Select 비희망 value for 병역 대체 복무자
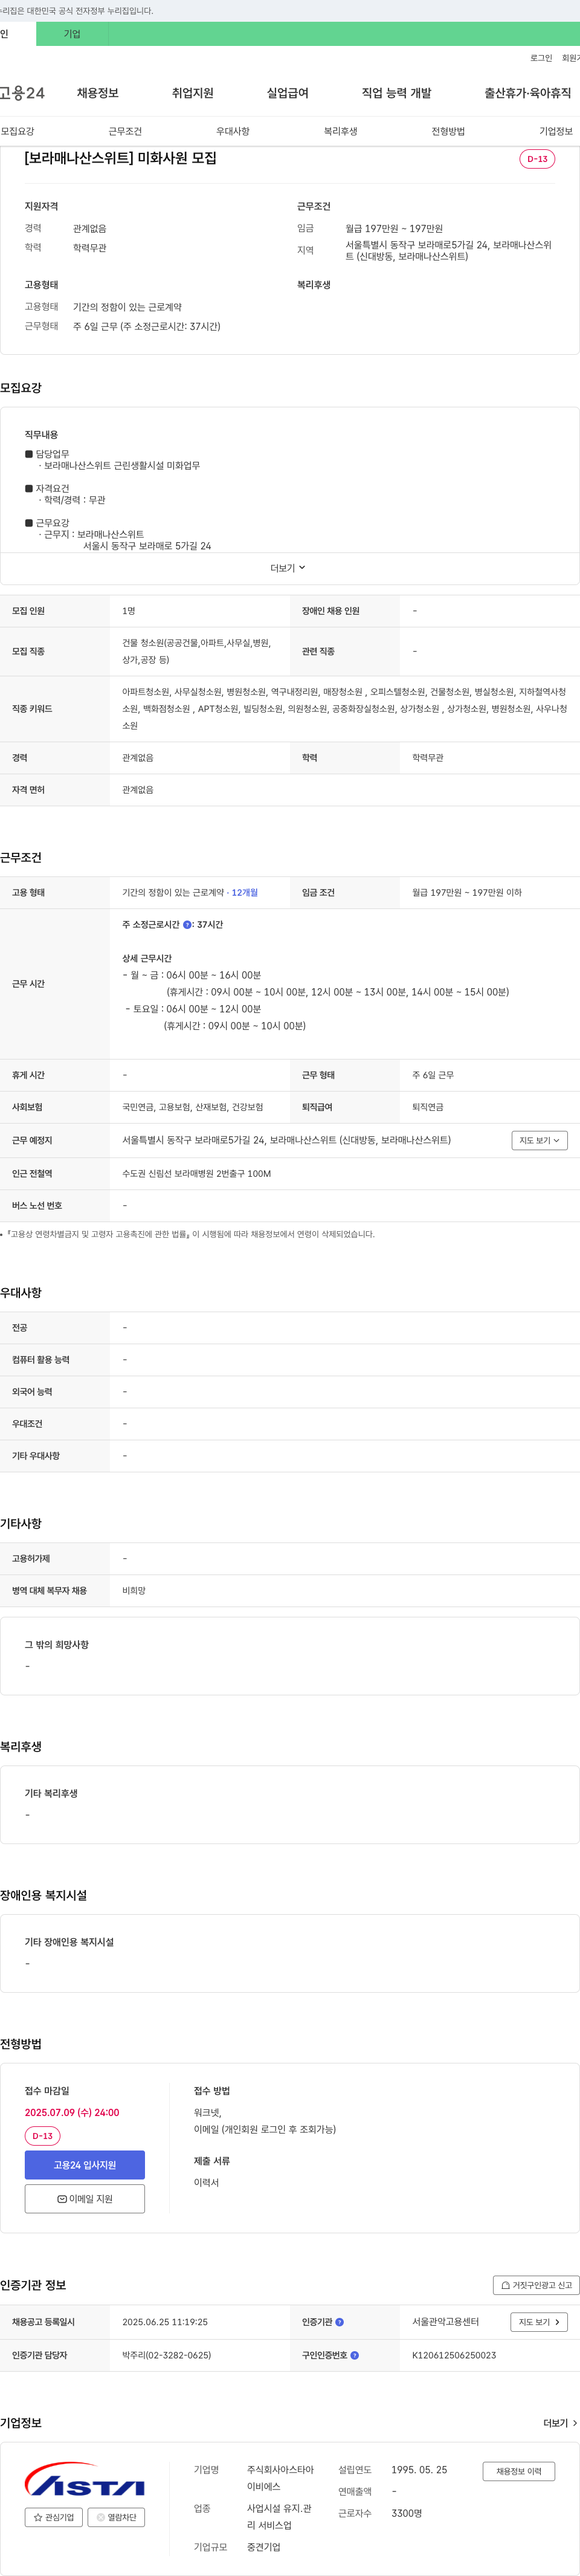This screenshot has height=2576, width=580. (134, 1591)
